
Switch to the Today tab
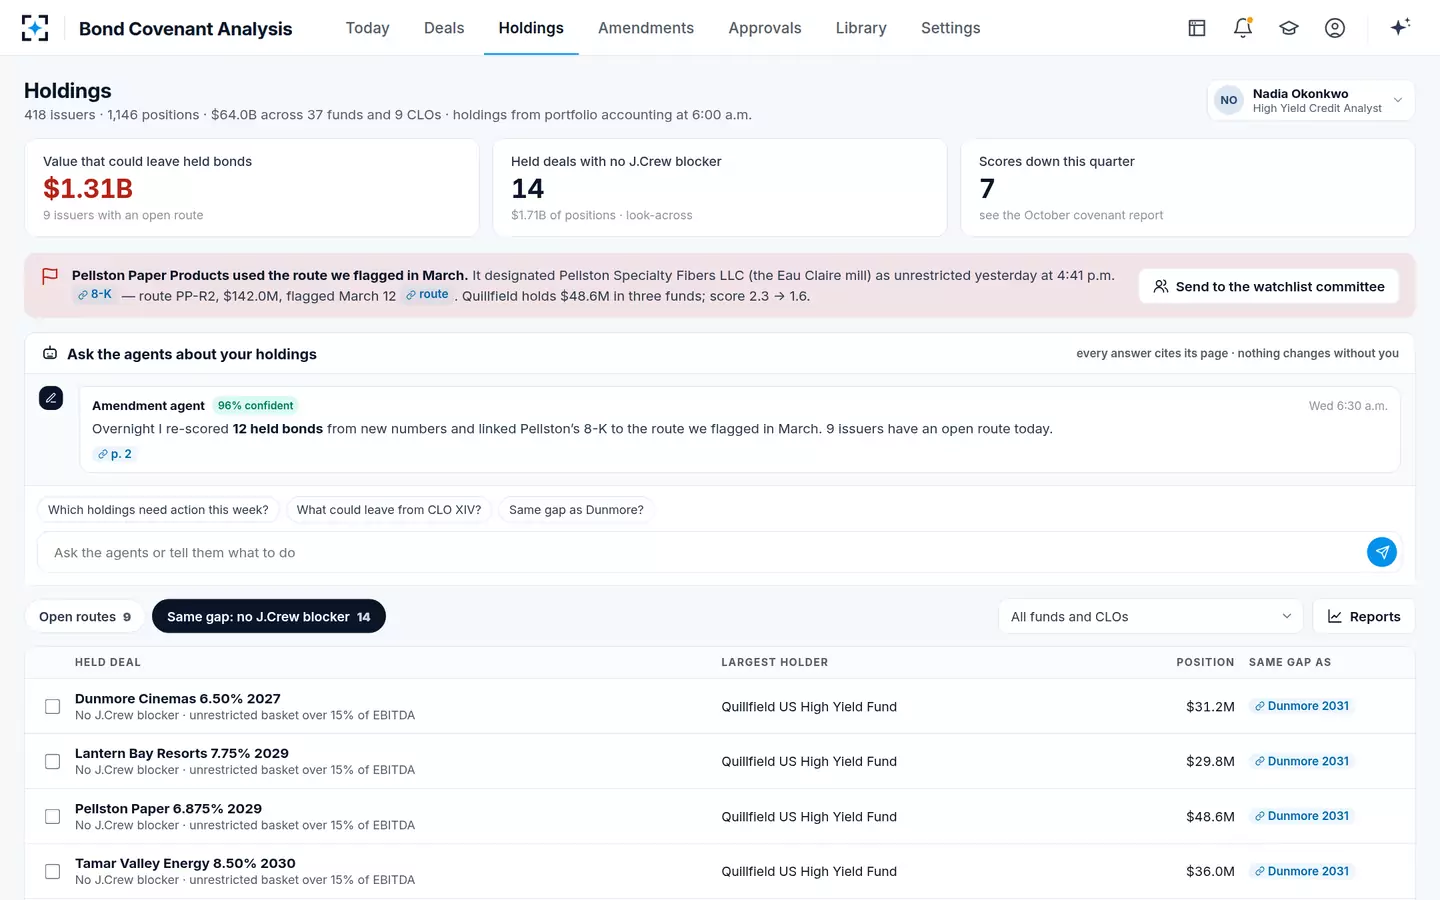(x=367, y=28)
